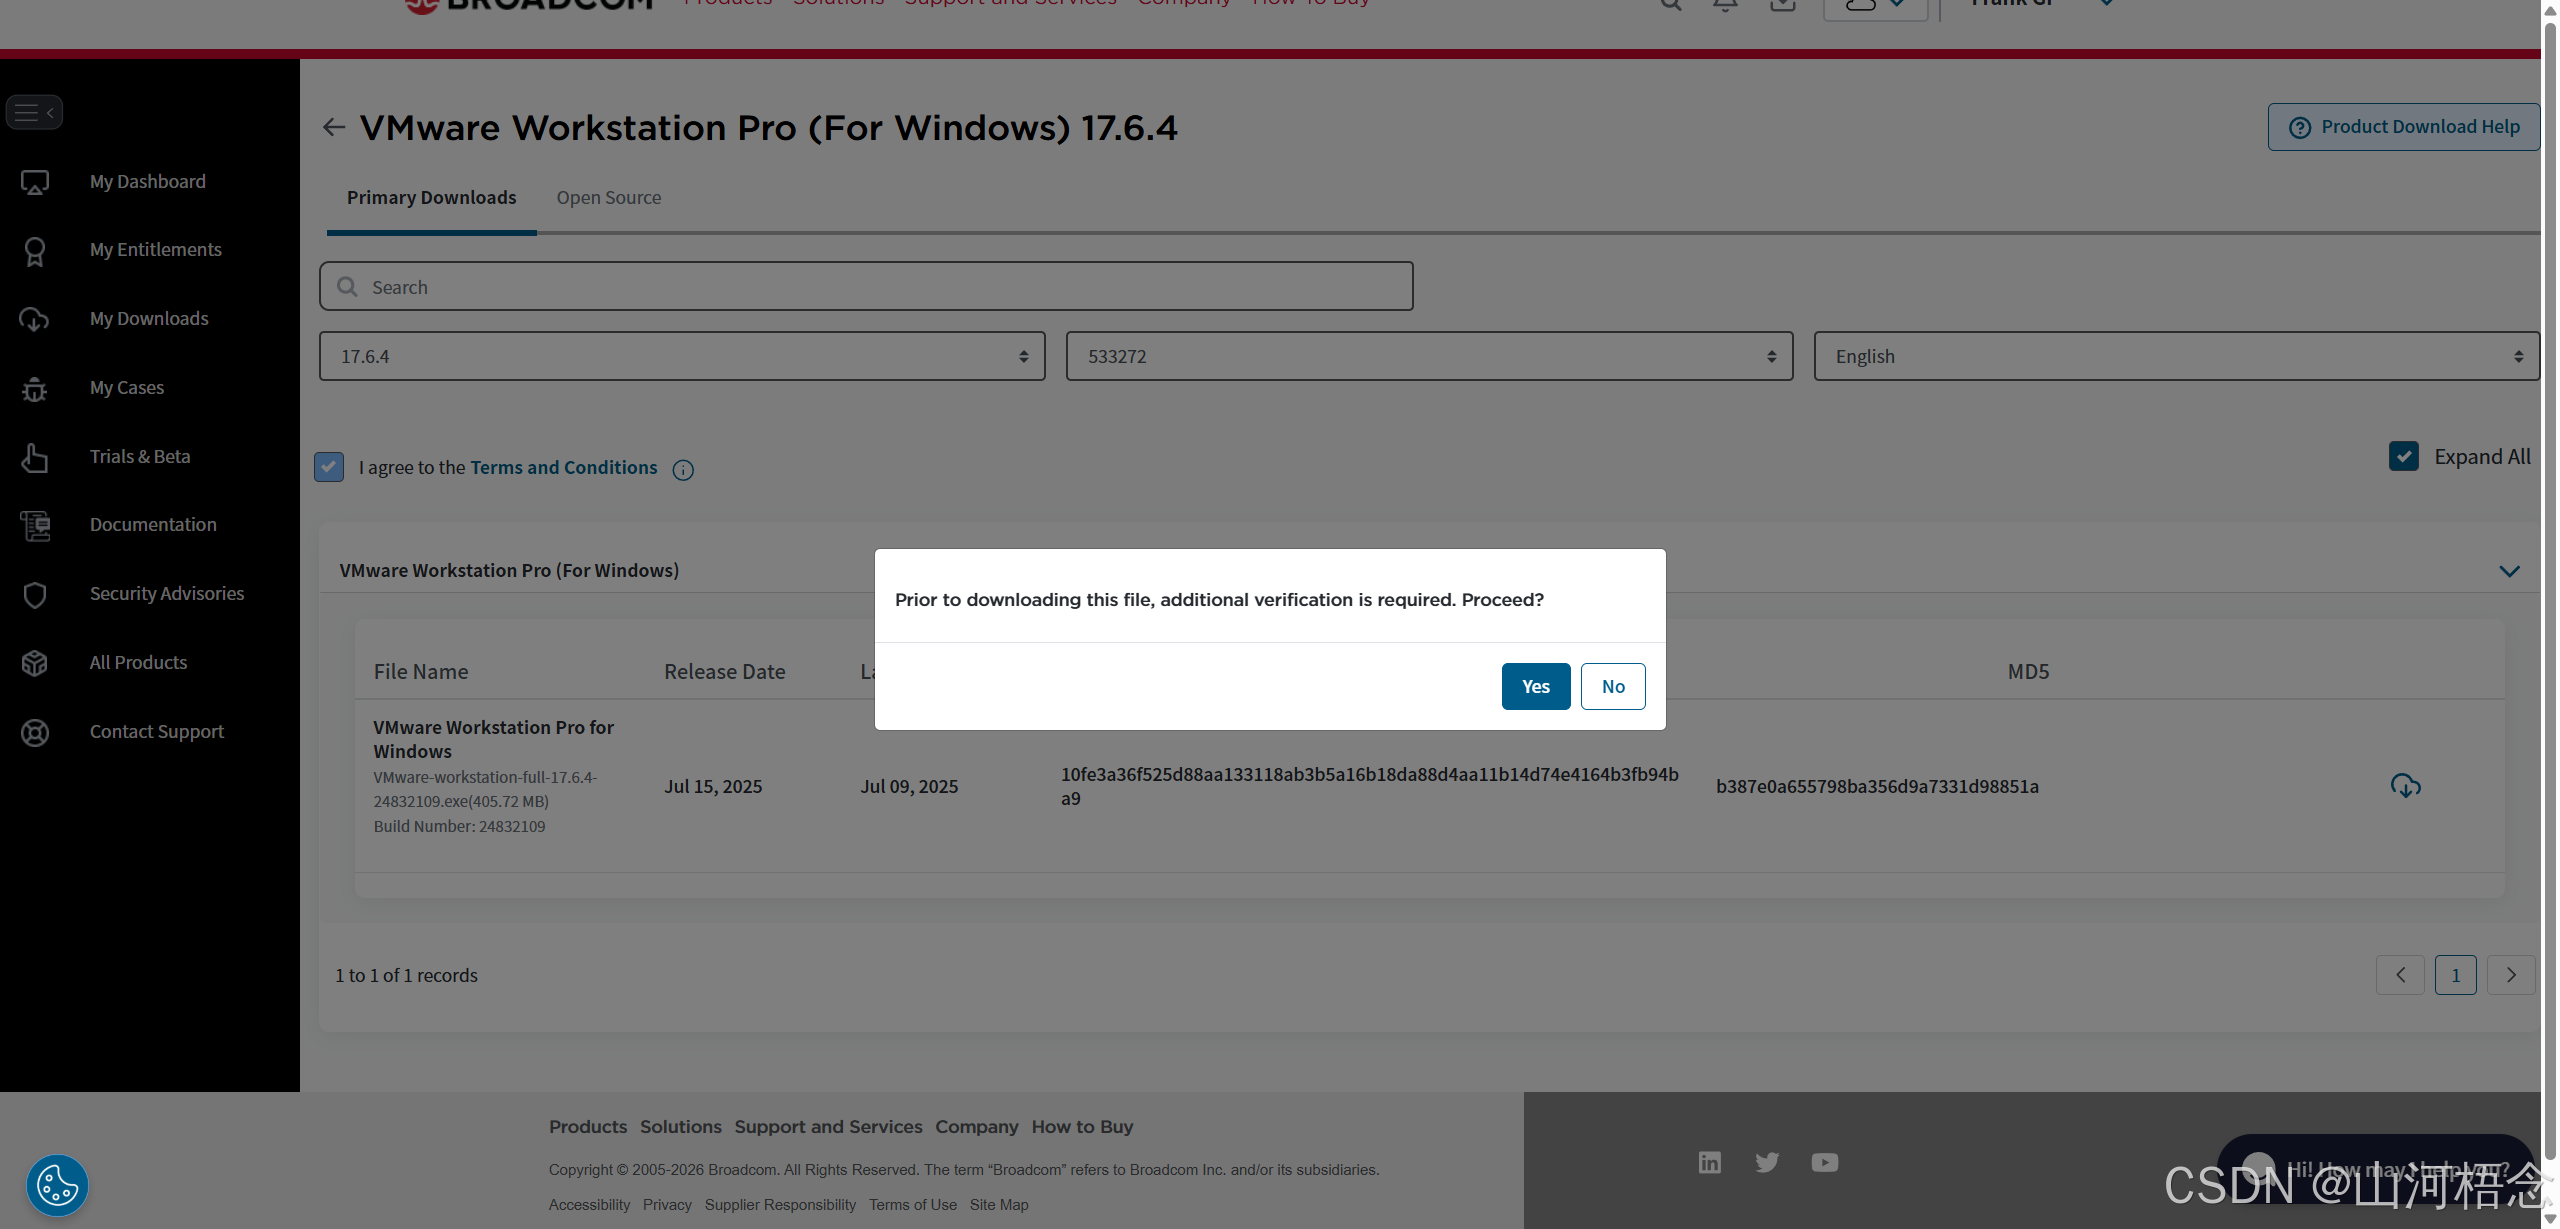
Task: Open the Terms and Conditions link
Action: (x=564, y=467)
